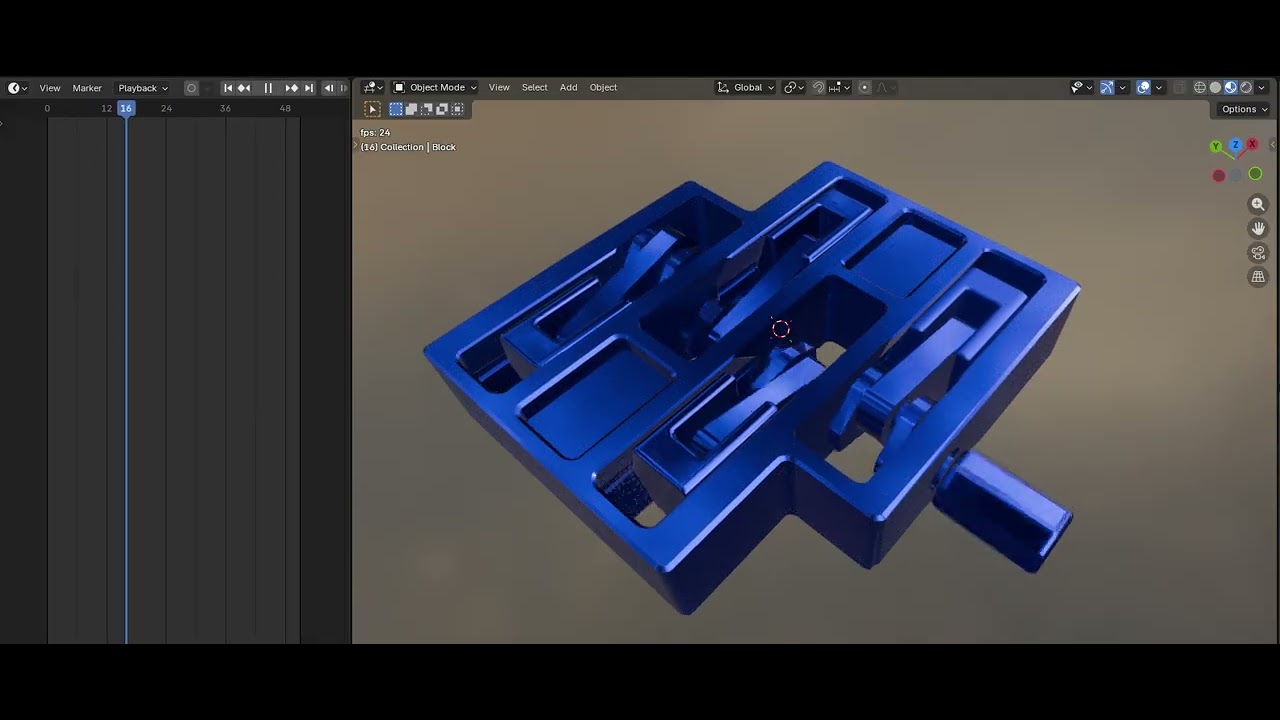
Task: Jump to the last frame
Action: [x=308, y=88]
